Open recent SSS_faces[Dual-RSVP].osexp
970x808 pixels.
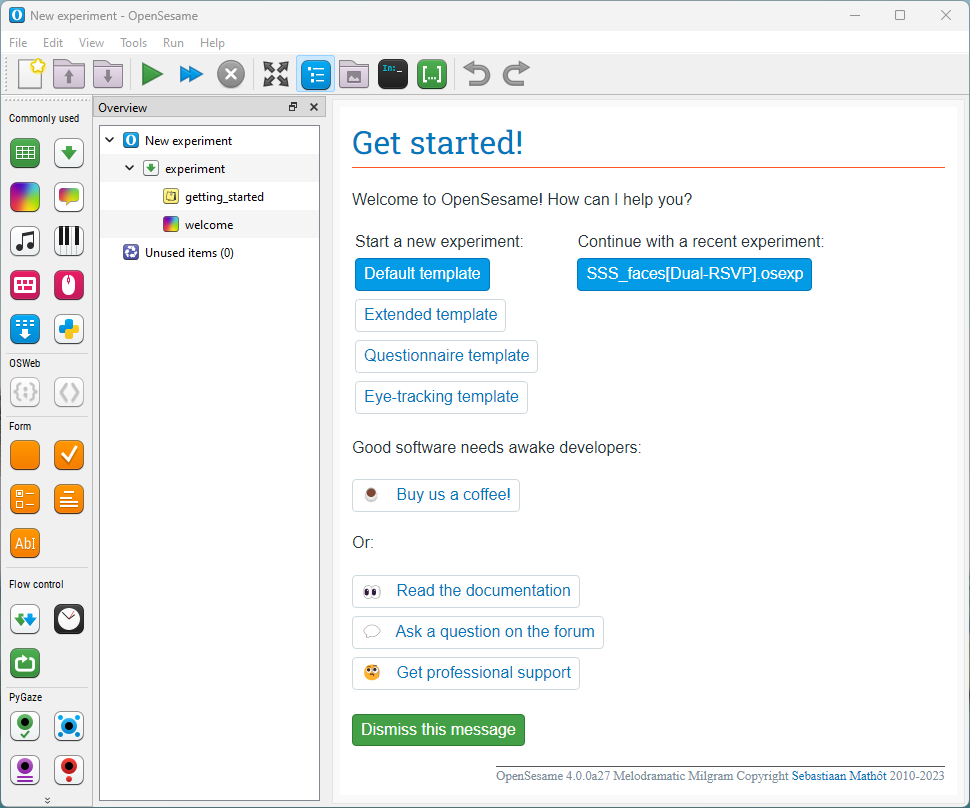(x=694, y=274)
